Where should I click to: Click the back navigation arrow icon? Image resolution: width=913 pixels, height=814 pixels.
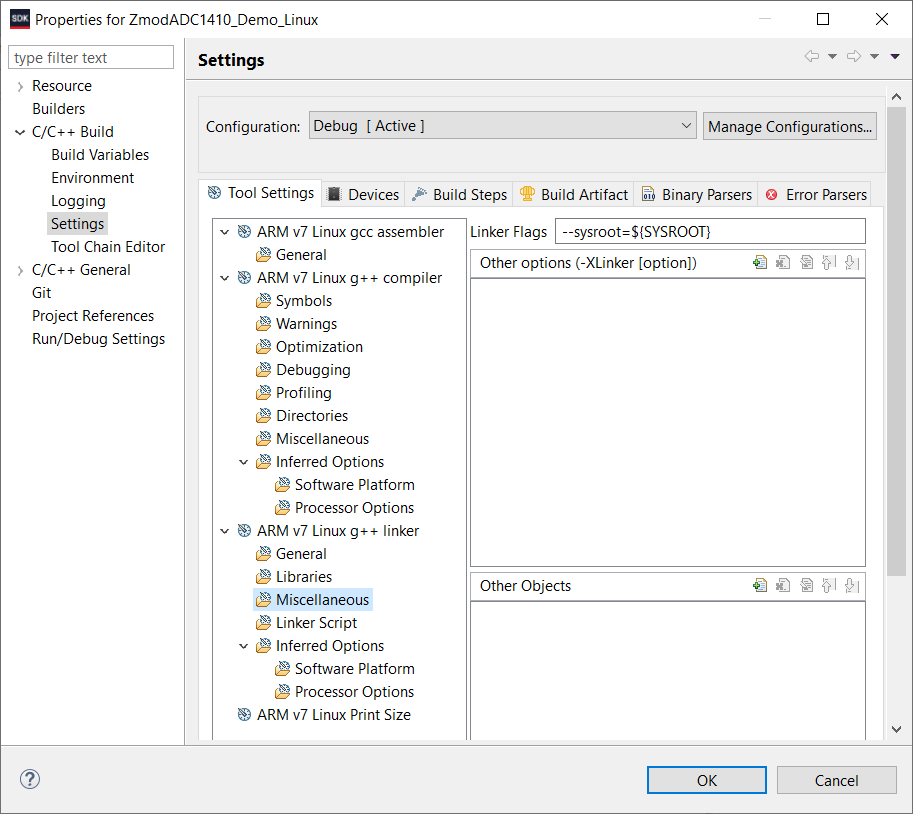pos(812,56)
